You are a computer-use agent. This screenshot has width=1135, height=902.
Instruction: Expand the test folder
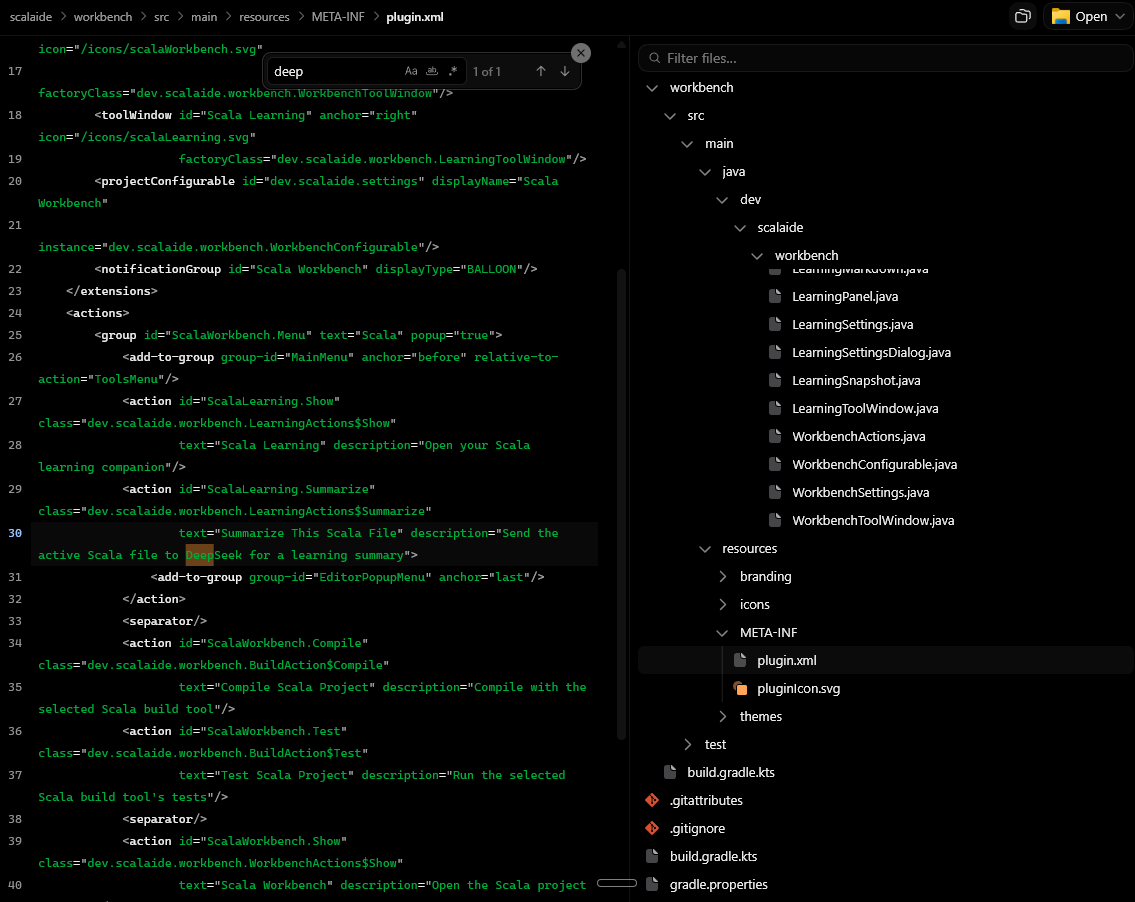(x=688, y=744)
